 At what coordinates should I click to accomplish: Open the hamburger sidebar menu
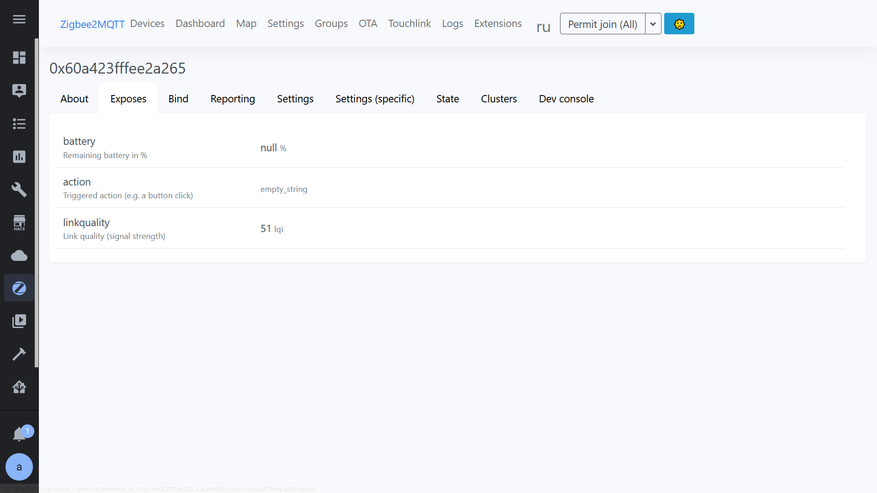19,20
